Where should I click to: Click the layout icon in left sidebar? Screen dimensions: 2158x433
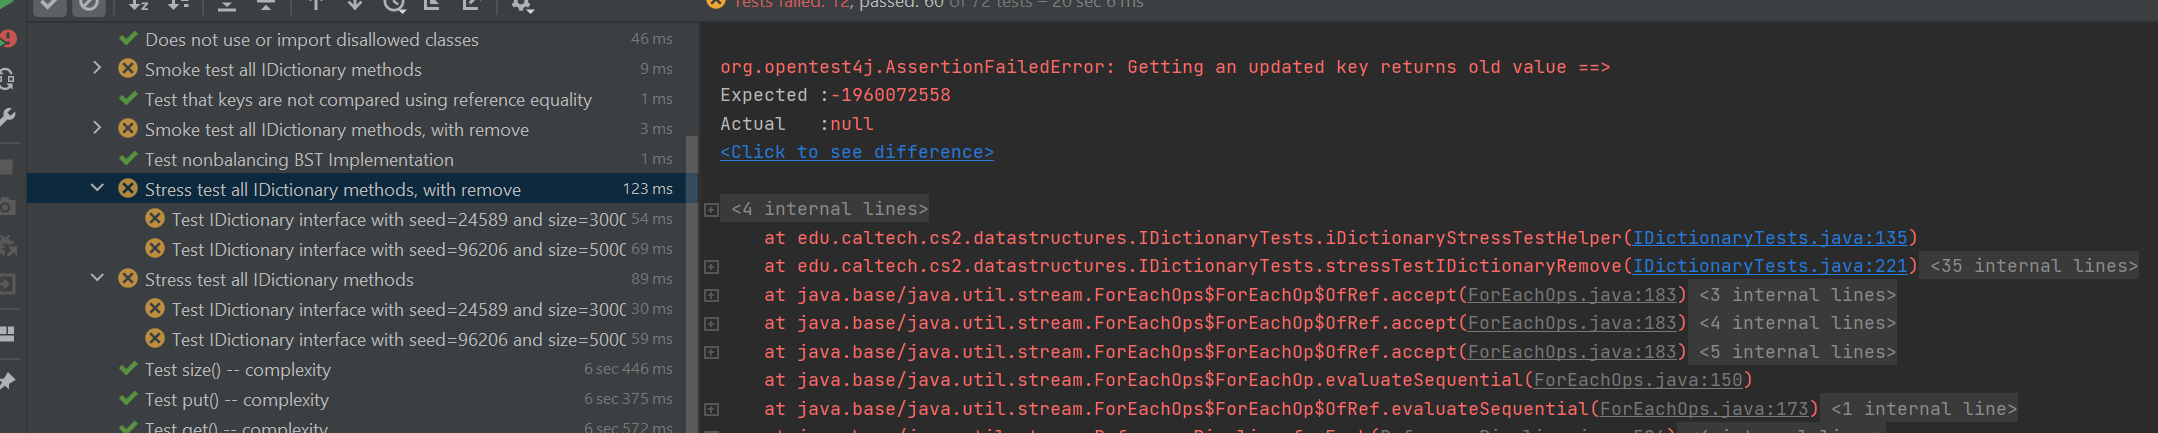point(8,333)
